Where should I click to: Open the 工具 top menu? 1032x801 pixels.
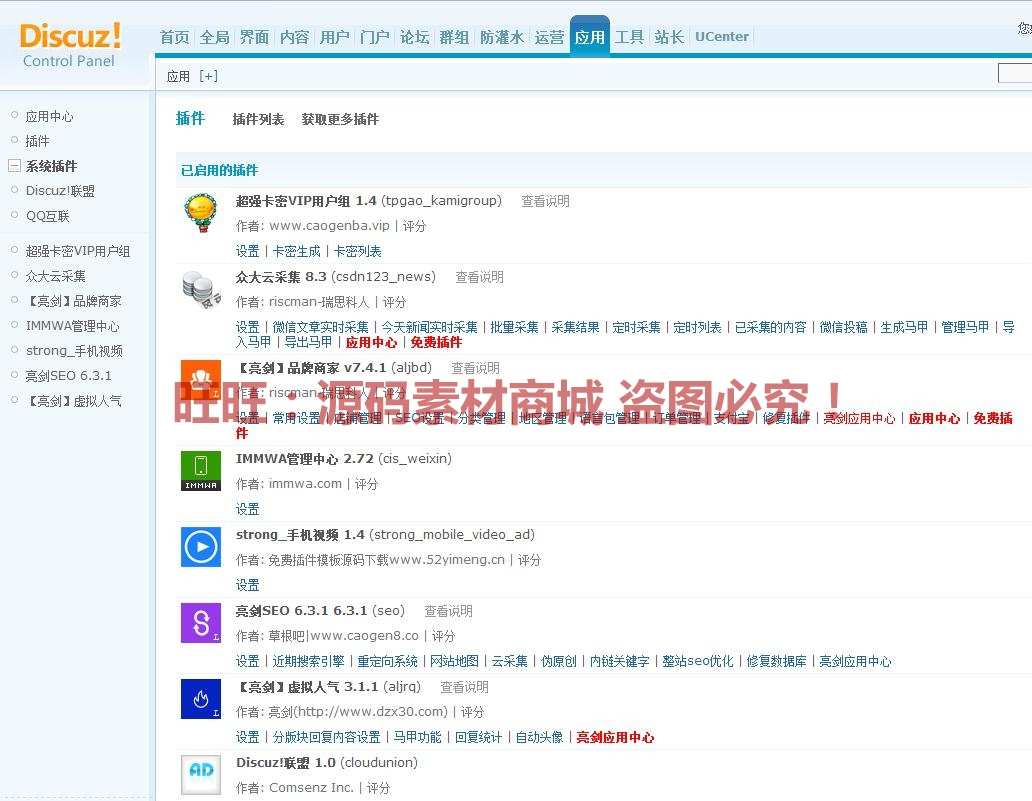click(629, 37)
